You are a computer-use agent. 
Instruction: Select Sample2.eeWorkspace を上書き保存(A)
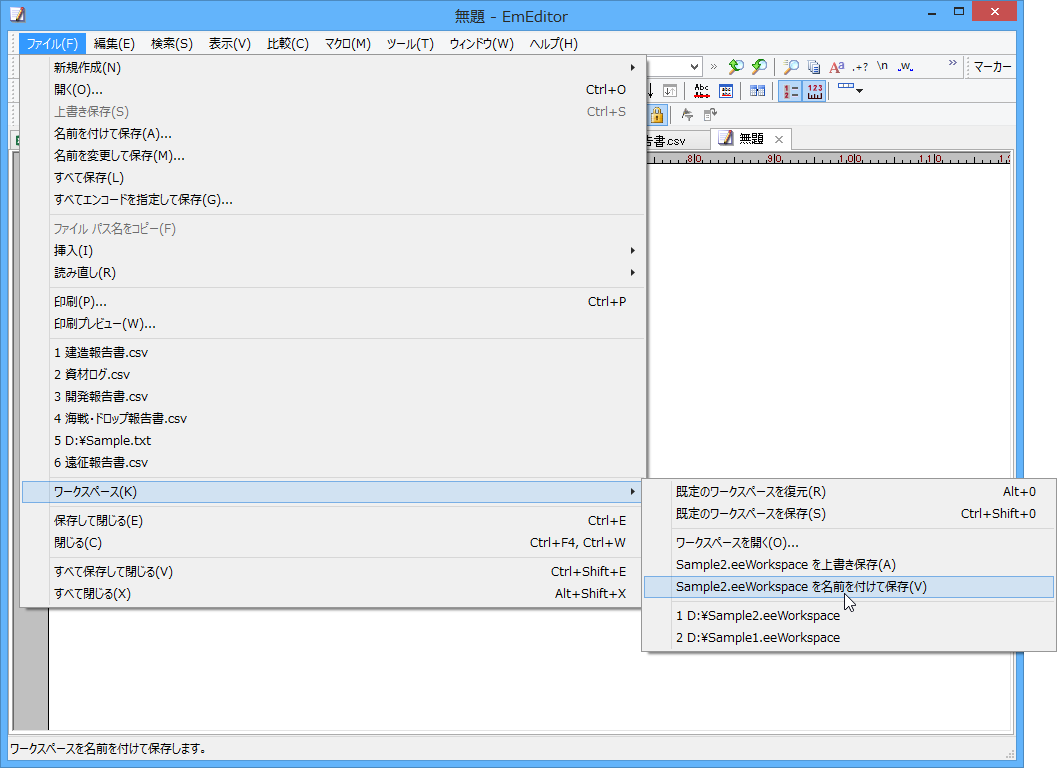point(849,564)
